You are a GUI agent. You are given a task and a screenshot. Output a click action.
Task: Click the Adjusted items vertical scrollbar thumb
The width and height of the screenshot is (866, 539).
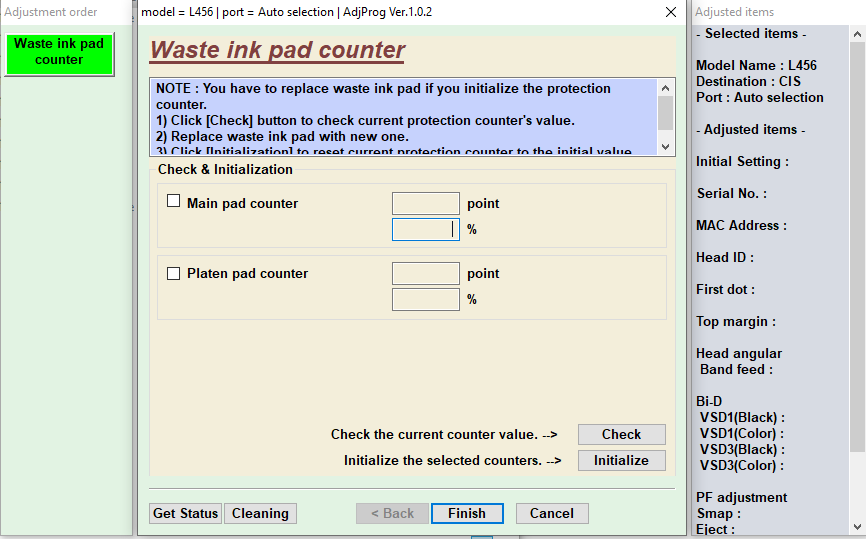(x=857, y=240)
